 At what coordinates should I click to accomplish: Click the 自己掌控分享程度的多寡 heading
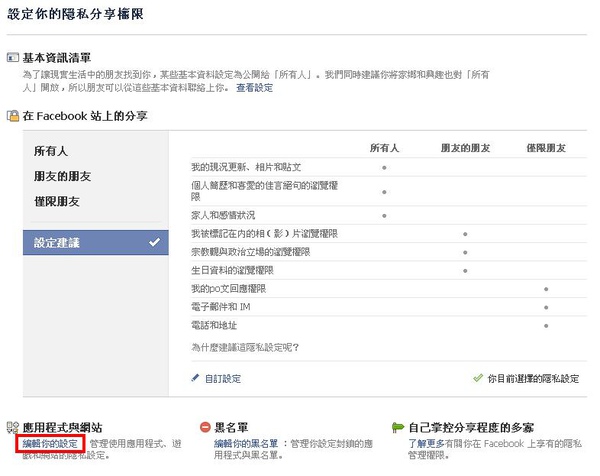[471, 427]
